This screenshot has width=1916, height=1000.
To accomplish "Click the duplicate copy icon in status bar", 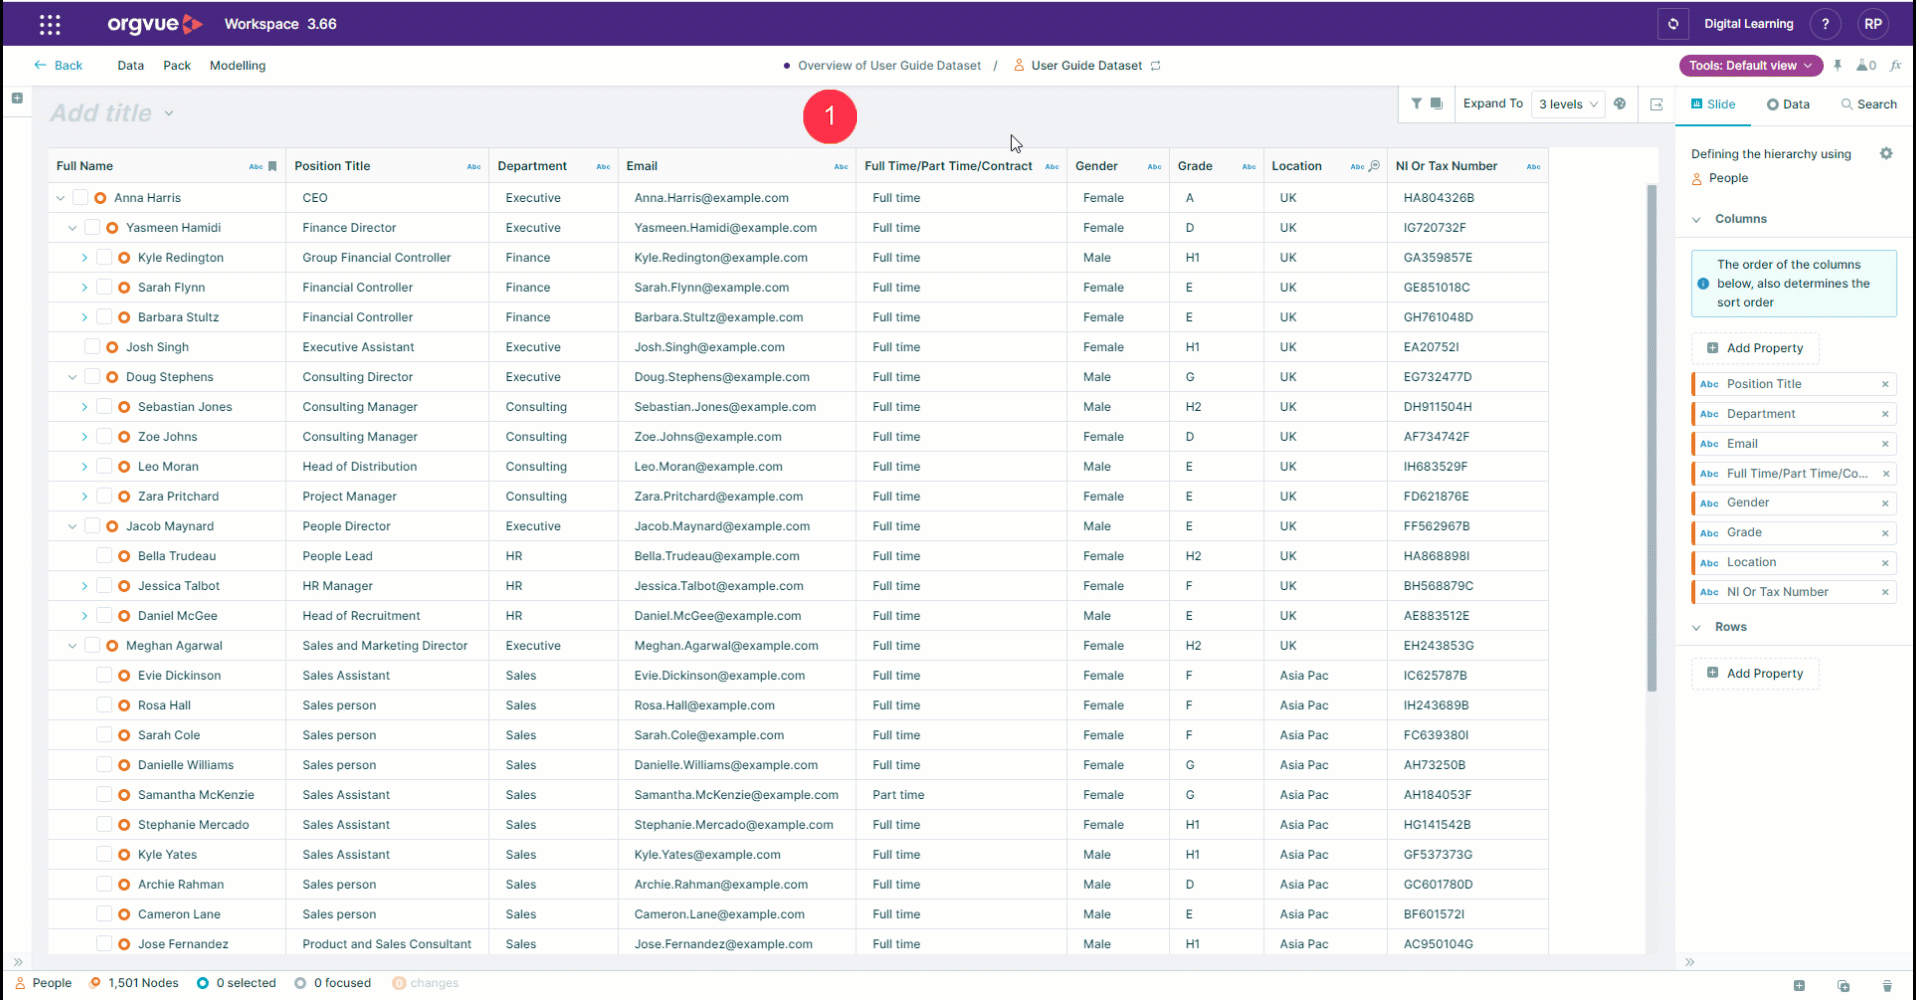I will (x=1843, y=986).
